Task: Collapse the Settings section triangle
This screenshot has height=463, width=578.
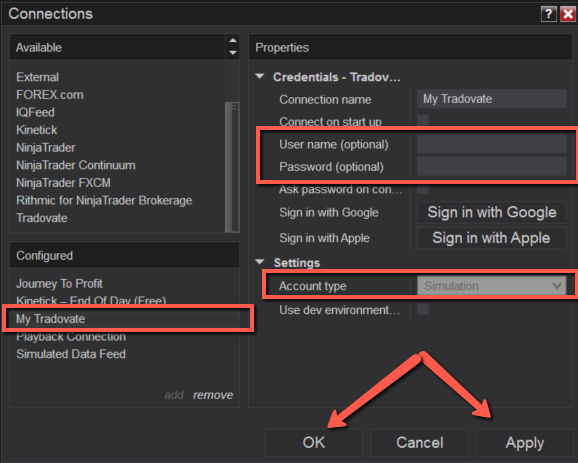Action: click(x=260, y=262)
